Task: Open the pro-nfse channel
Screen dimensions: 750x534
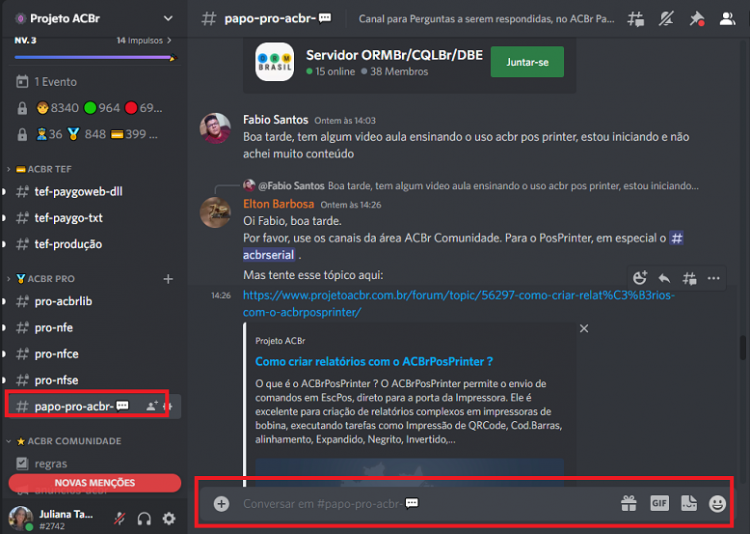Action: tap(56, 380)
